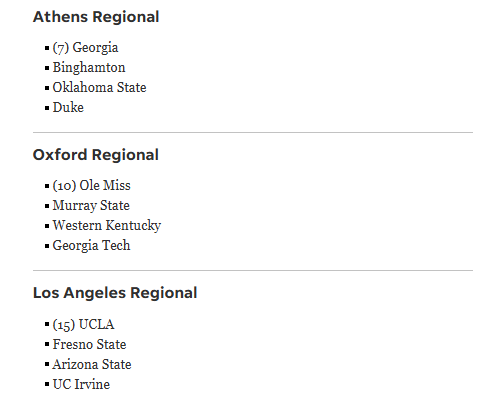Click the UC Irvine list item
The width and height of the screenshot is (499, 400).
81,384
